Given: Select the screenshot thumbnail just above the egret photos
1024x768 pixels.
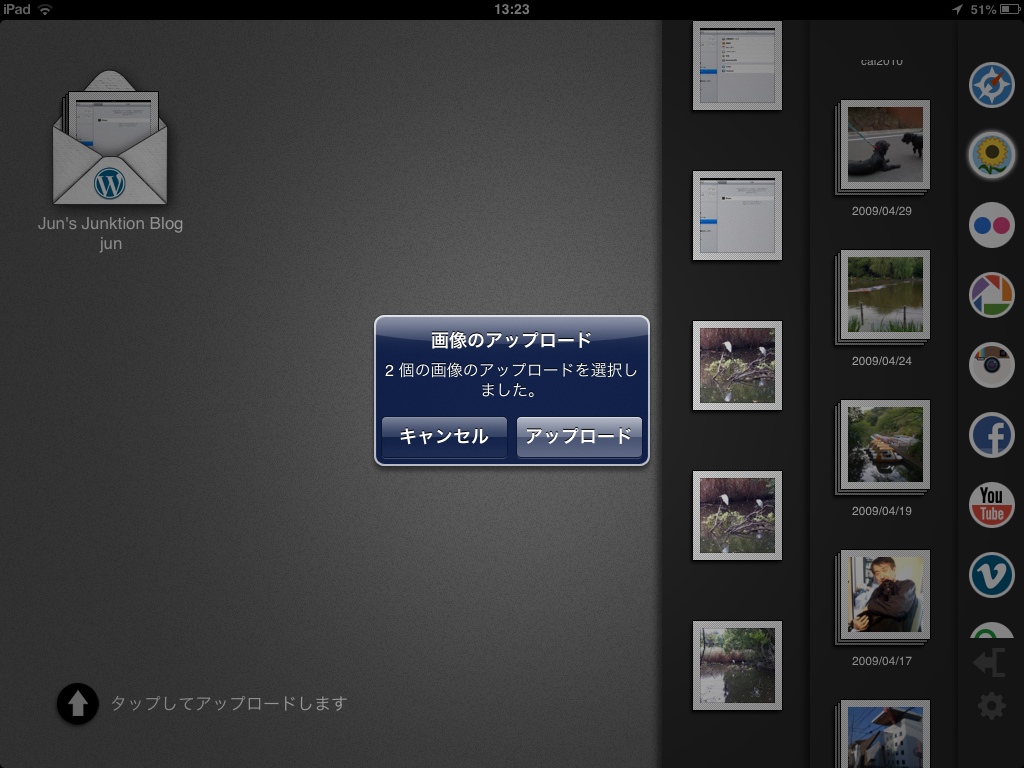Looking at the screenshot, I should [737, 216].
